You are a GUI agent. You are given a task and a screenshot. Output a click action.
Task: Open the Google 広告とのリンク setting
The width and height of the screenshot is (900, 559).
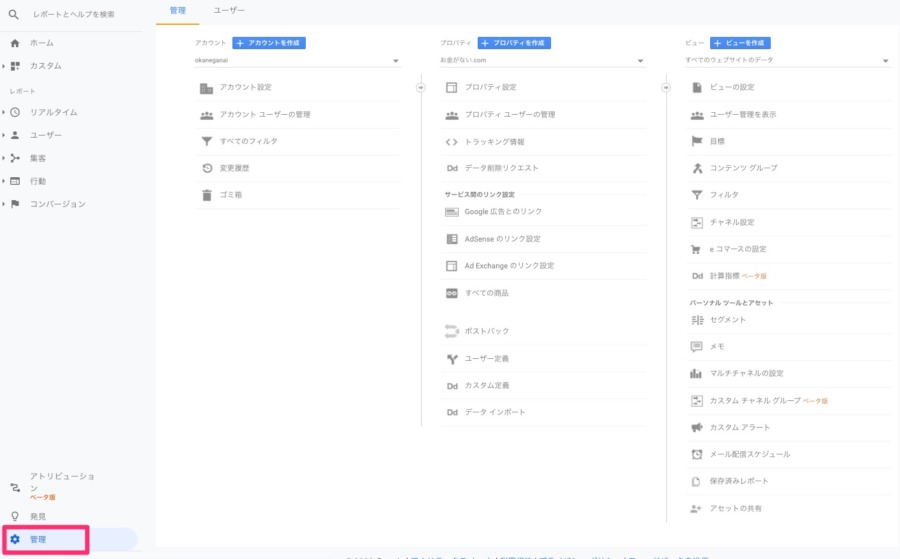point(504,212)
